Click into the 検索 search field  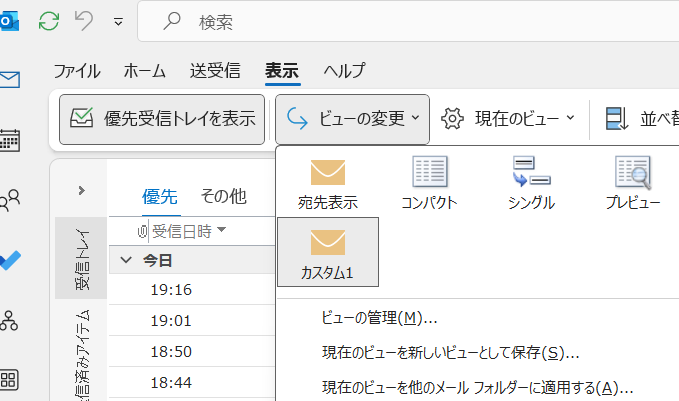pos(400,21)
